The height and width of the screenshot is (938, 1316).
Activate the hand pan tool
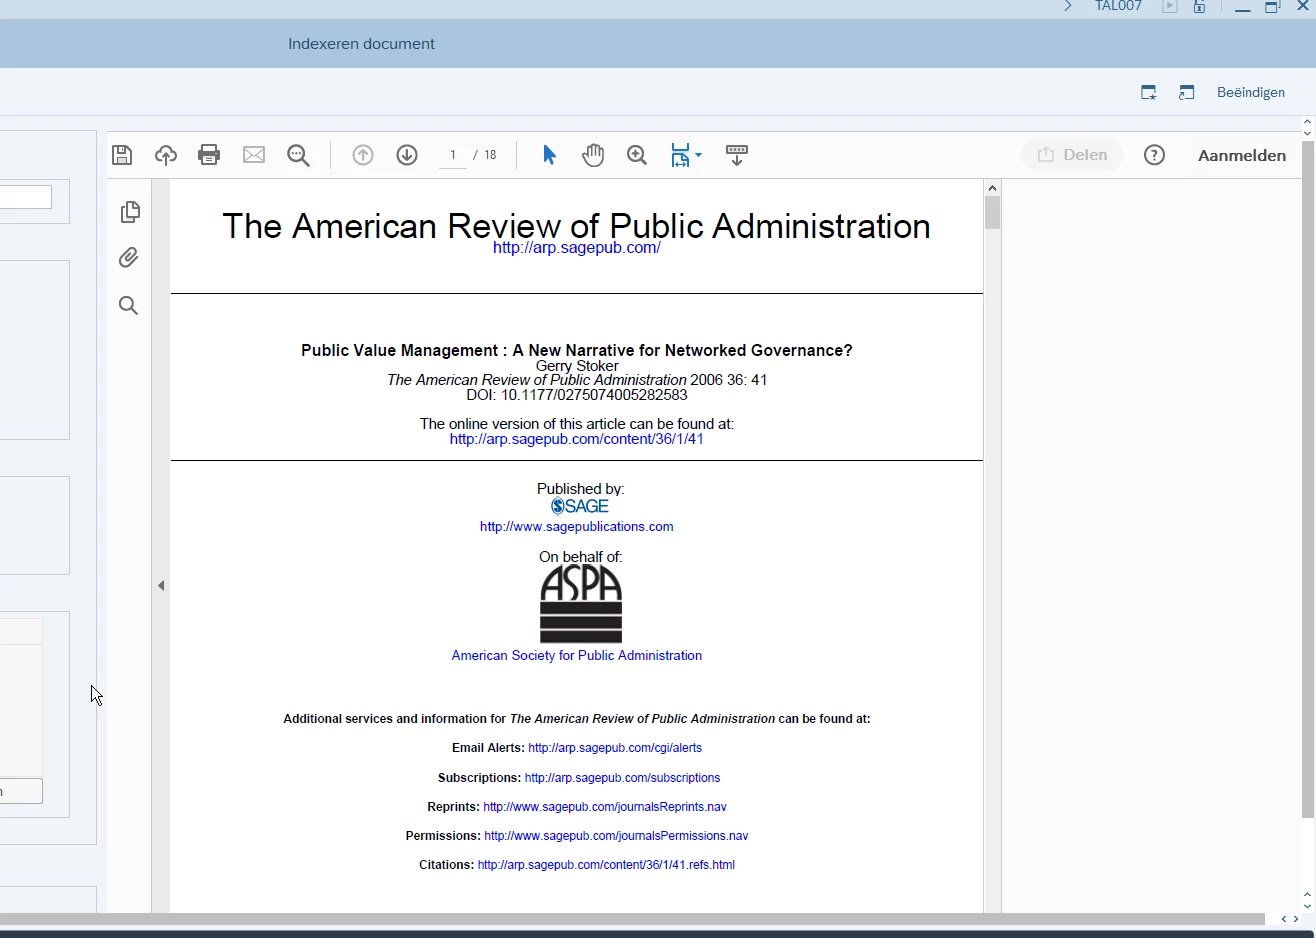pyautogui.click(x=593, y=155)
